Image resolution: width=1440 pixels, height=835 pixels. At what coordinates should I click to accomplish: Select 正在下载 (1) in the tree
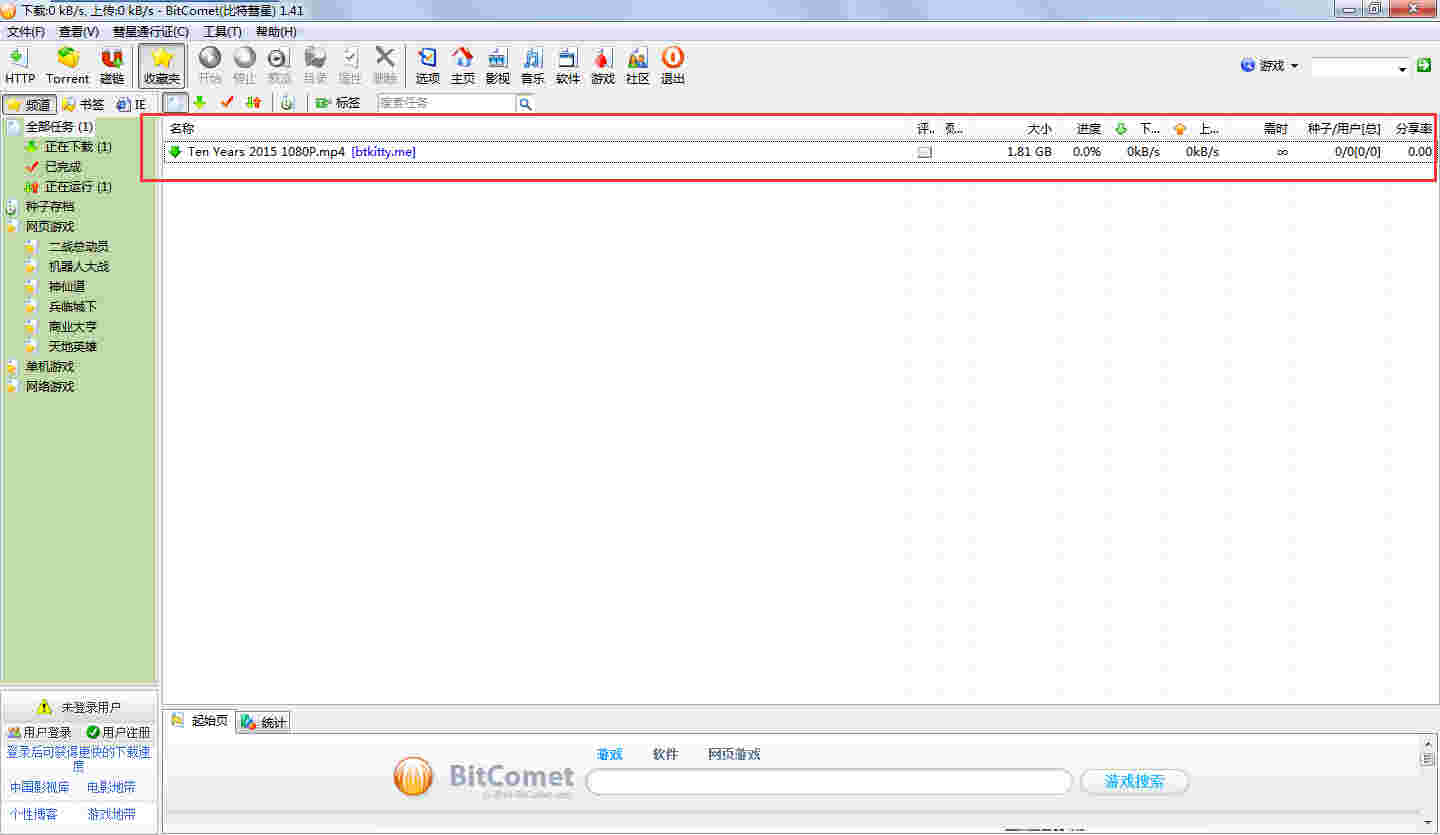(x=78, y=147)
